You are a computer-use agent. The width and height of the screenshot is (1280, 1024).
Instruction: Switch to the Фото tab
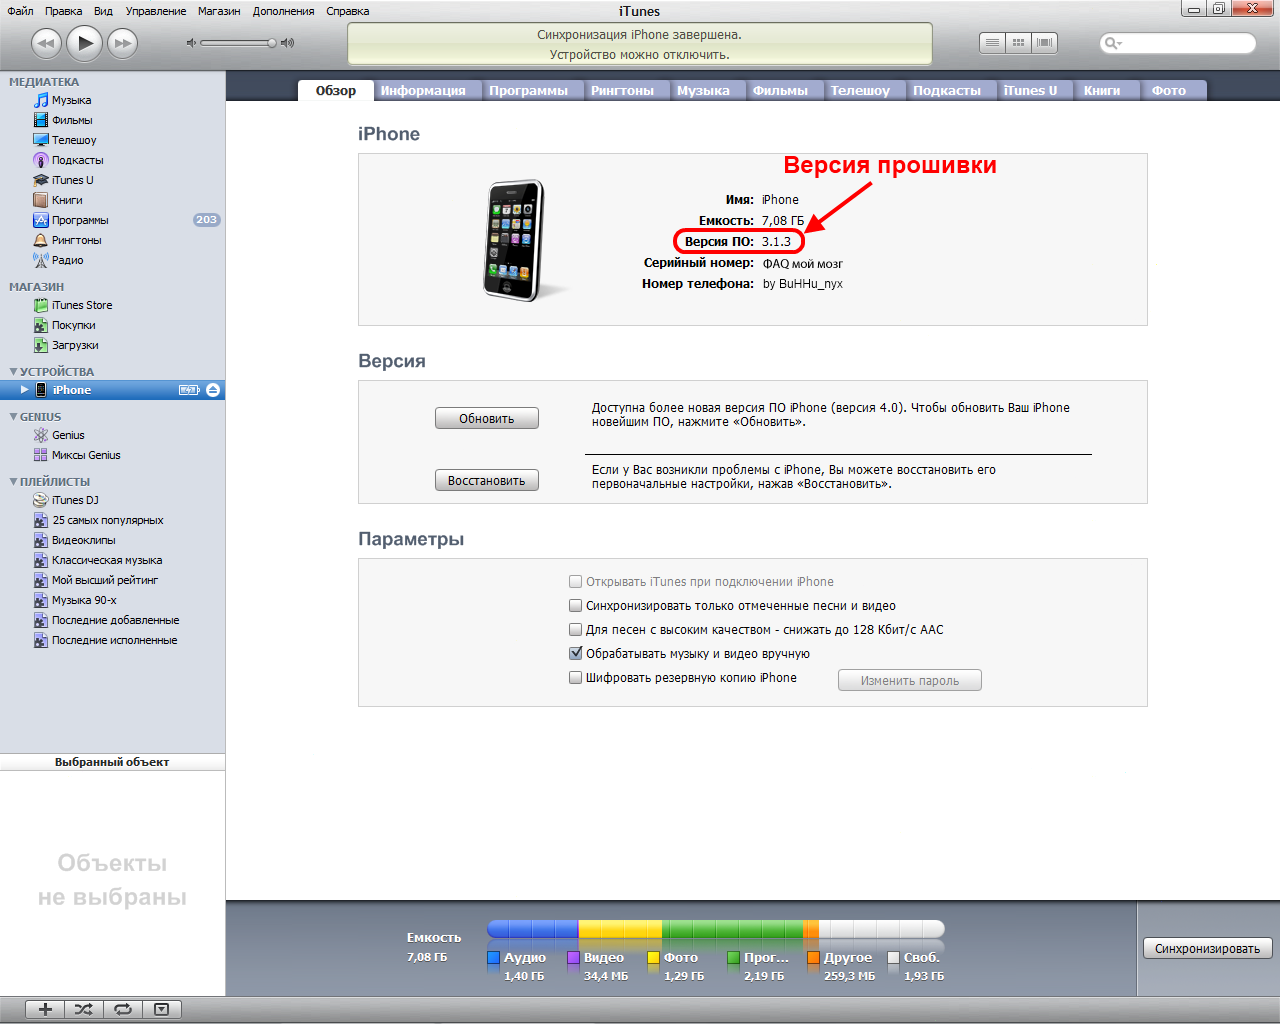[1169, 90]
